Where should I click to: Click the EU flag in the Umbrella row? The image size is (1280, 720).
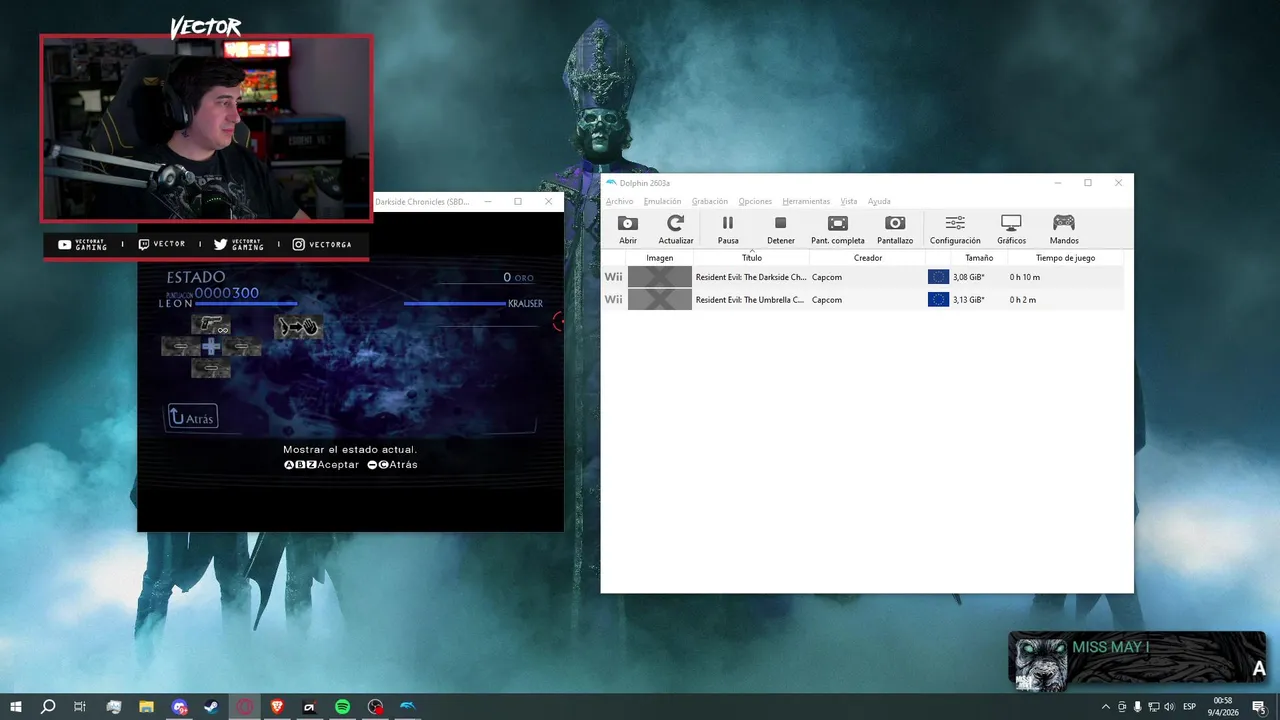[938, 299]
